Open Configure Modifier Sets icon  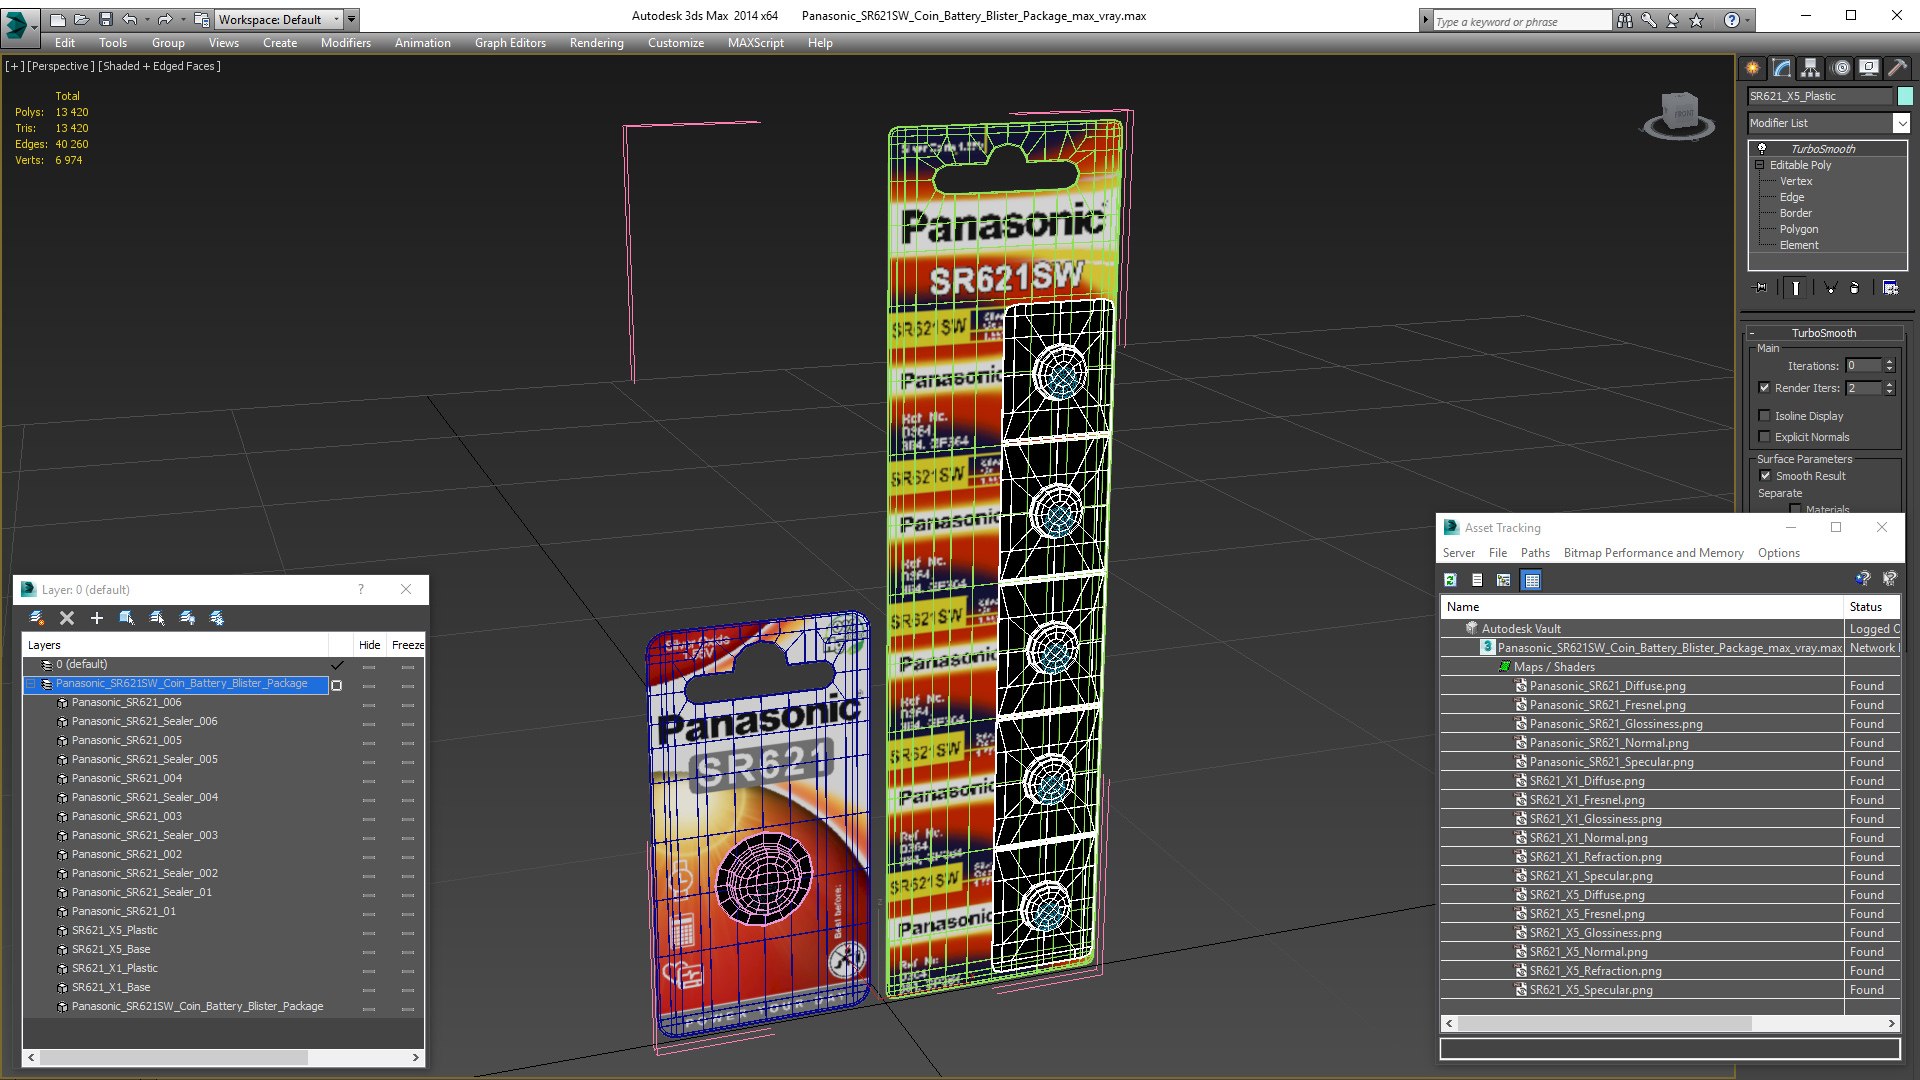click(1890, 288)
